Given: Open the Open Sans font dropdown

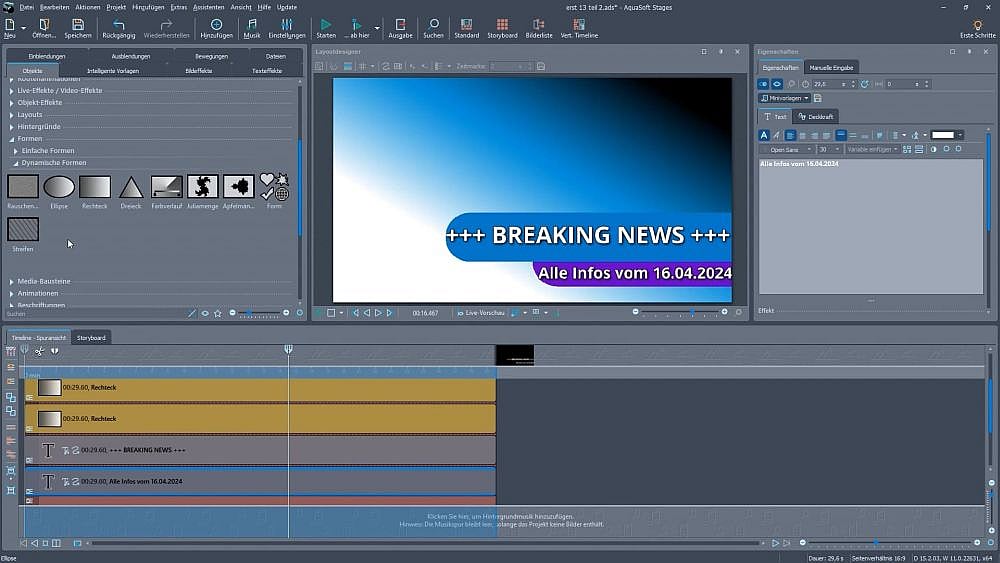Looking at the screenshot, I should 786,149.
